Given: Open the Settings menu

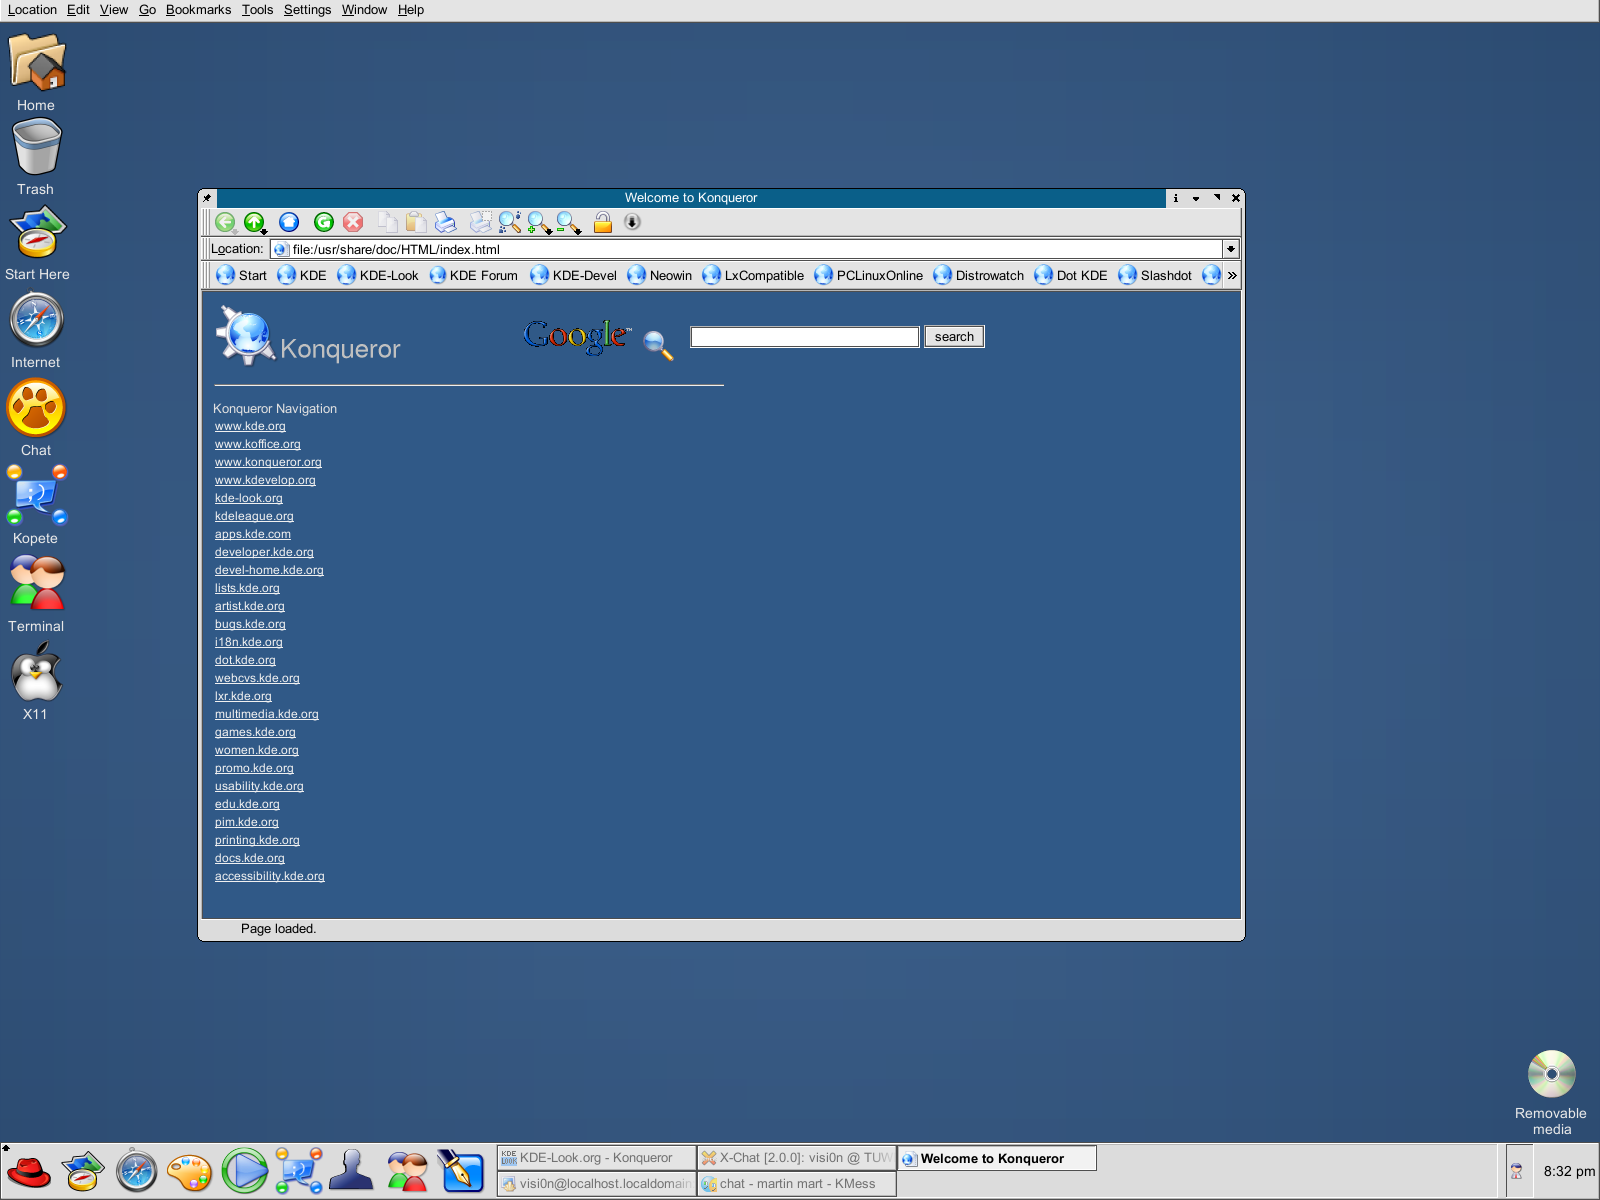Looking at the screenshot, I should click(x=307, y=10).
